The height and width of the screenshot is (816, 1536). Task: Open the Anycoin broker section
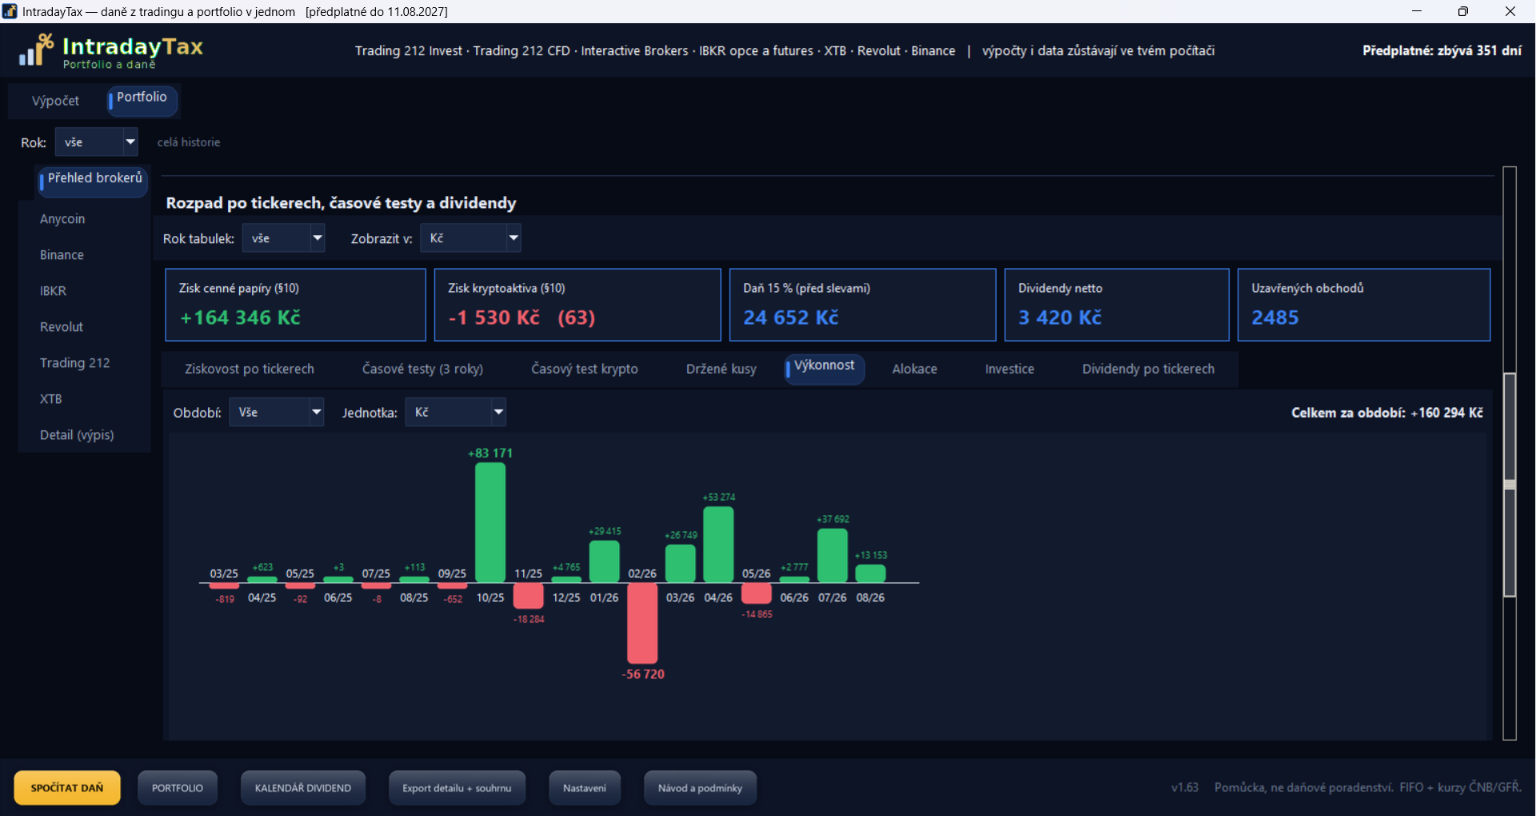point(62,219)
